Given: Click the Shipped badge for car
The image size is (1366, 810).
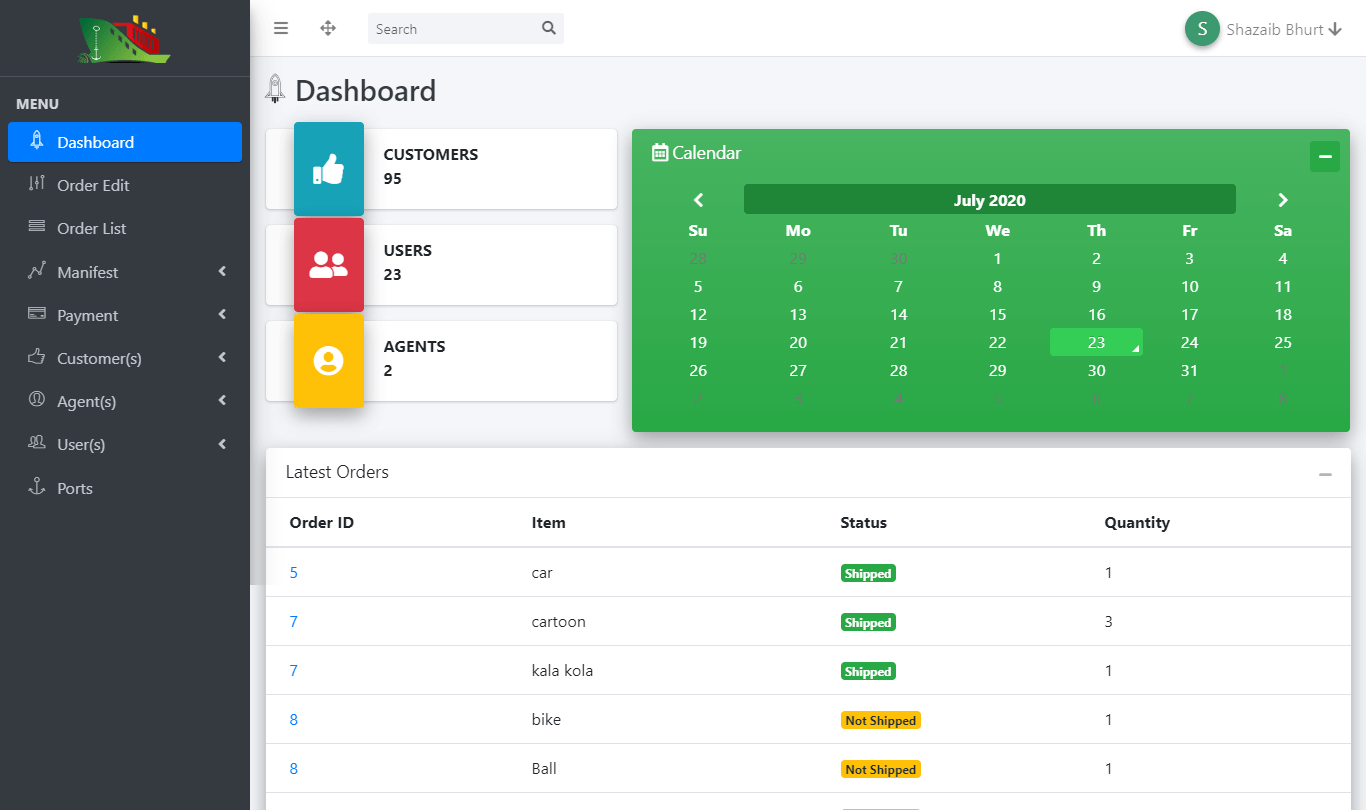Looking at the screenshot, I should pyautogui.click(x=868, y=574).
